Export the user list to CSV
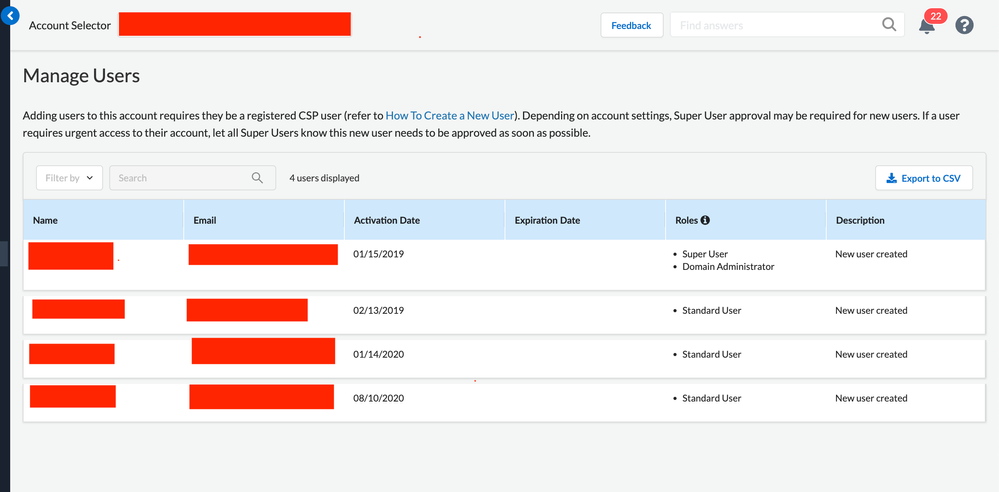 pyautogui.click(x=923, y=178)
